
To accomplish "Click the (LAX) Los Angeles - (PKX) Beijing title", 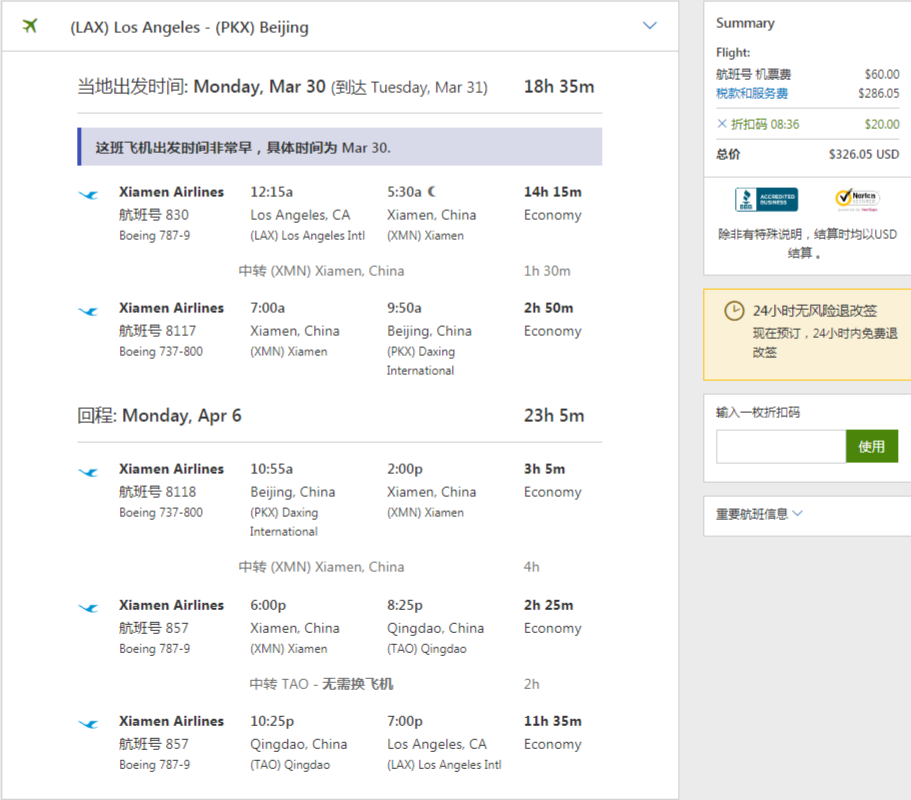I will [x=189, y=27].
